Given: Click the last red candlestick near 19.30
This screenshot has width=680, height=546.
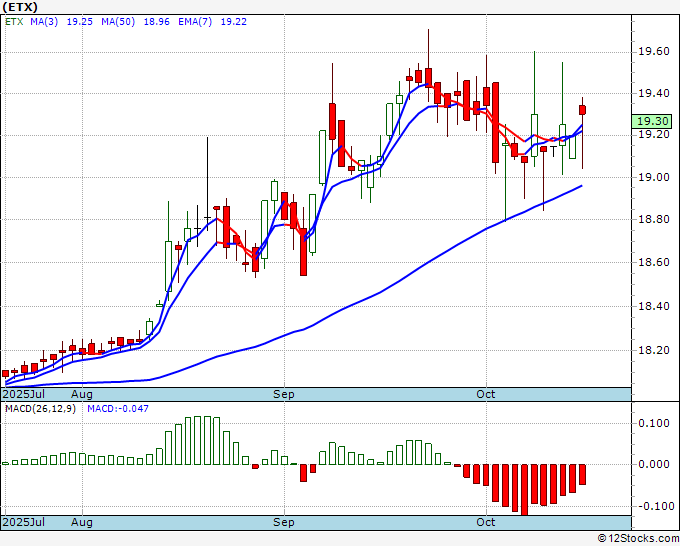Looking at the screenshot, I should (582, 110).
